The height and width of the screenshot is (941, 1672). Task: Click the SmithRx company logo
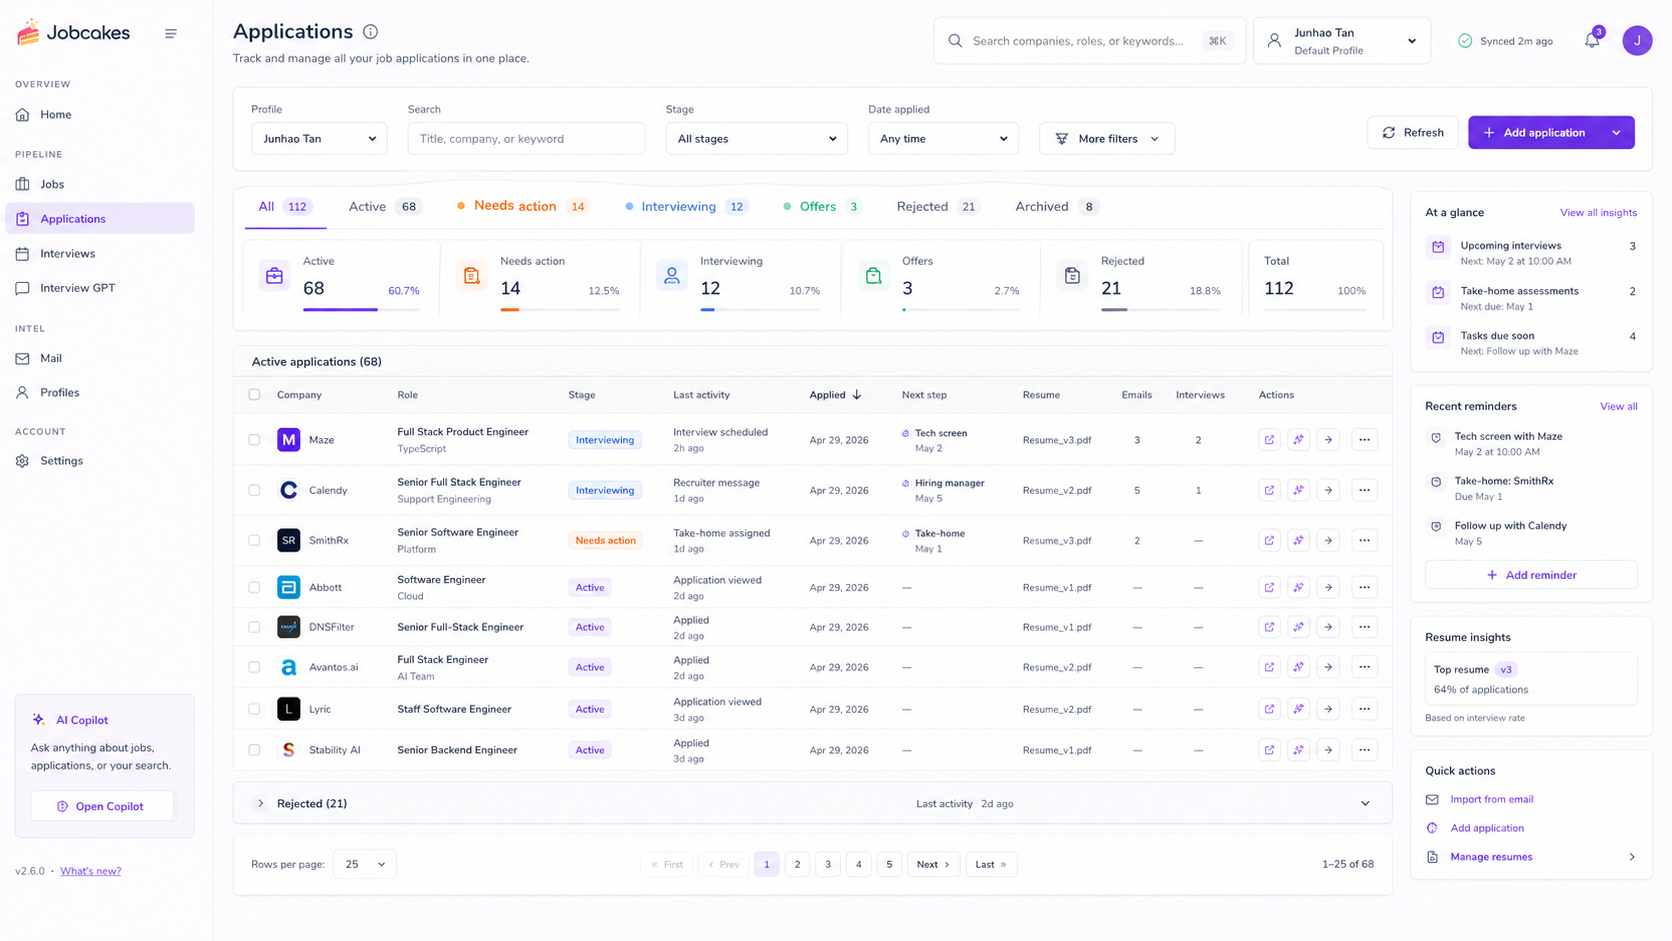pos(288,540)
